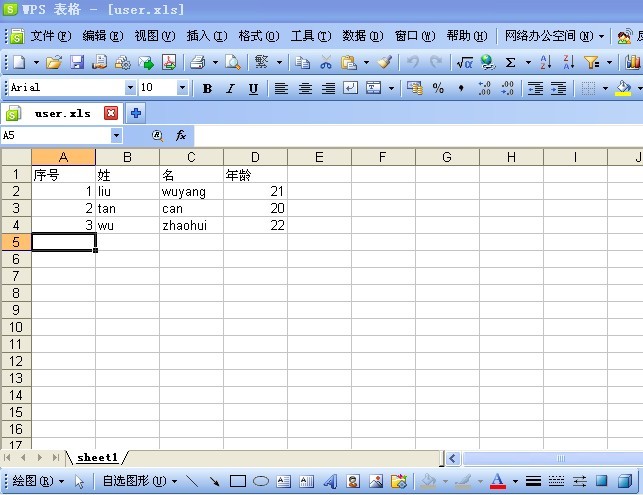
Task: Select the rectangle shape tool
Action: (x=238, y=481)
